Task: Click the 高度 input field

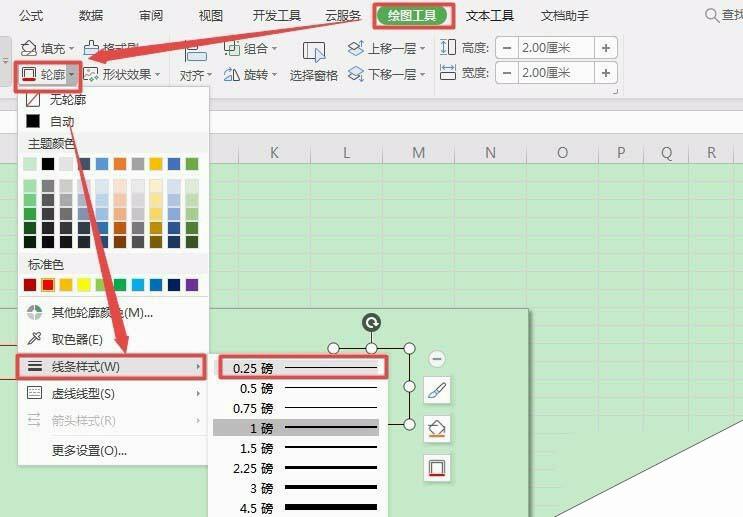Action: pyautogui.click(x=556, y=48)
